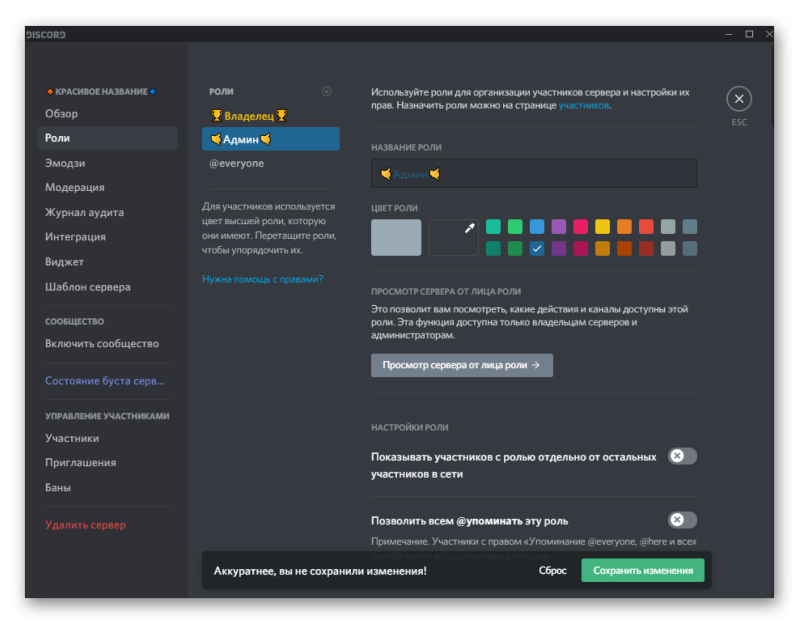Choose the teal color swatch in top row
Screen dimensions: 800x624
(x=493, y=226)
